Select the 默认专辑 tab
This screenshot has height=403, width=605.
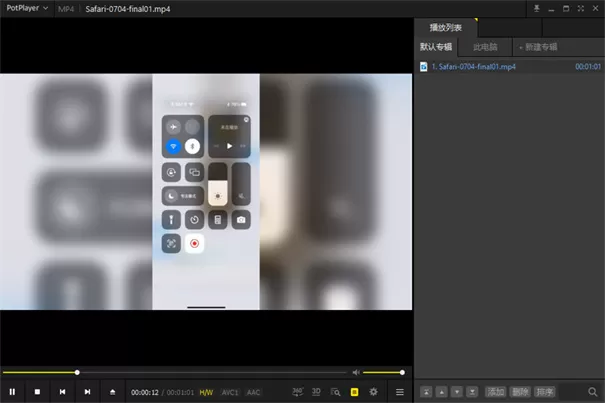(x=436, y=47)
